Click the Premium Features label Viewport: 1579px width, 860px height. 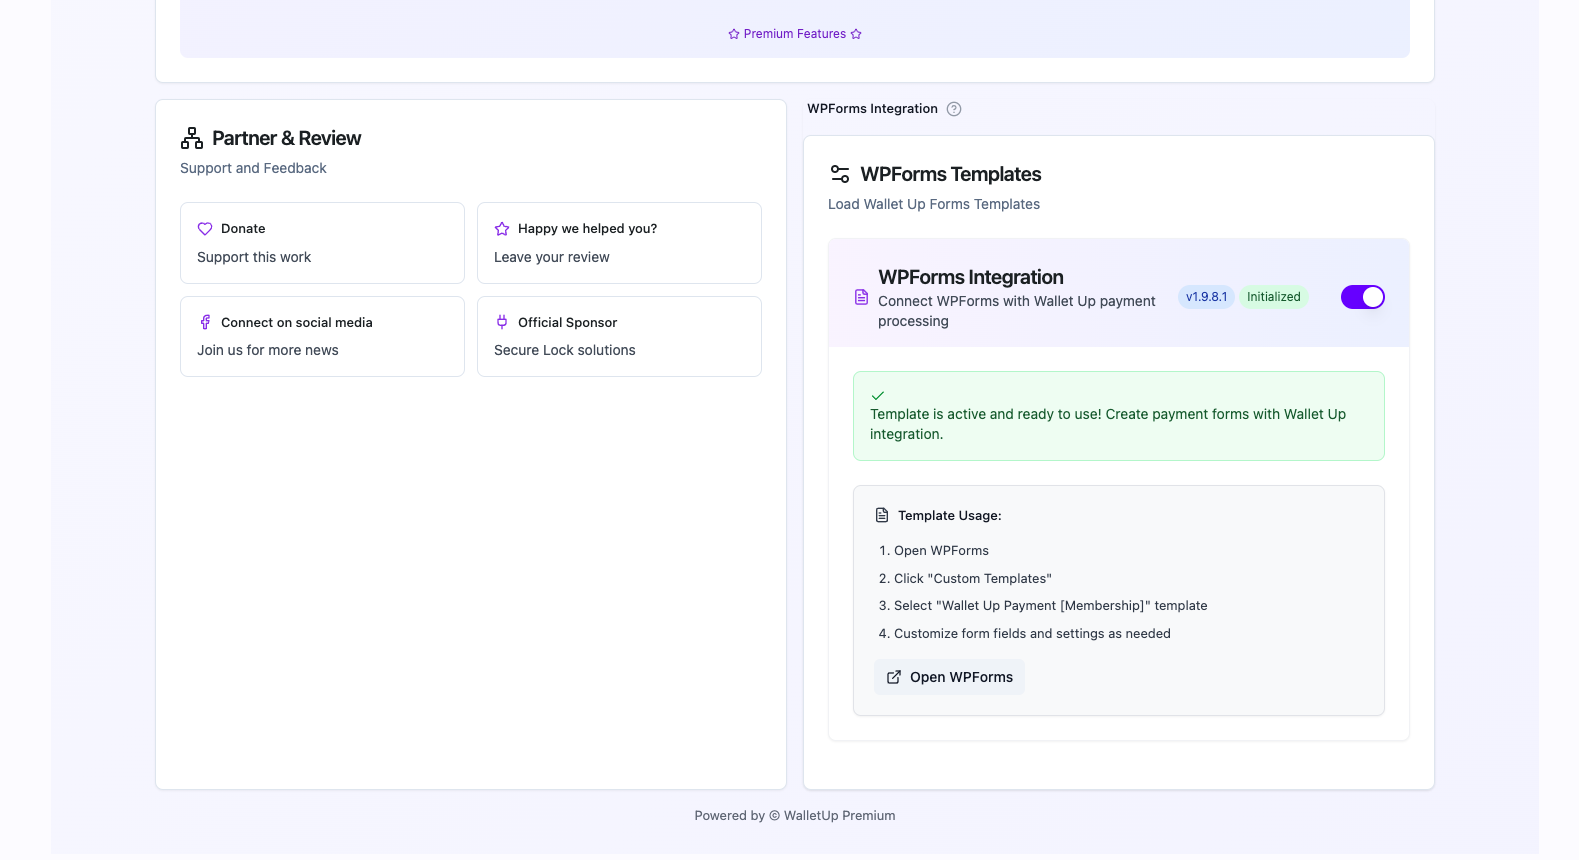coord(795,34)
